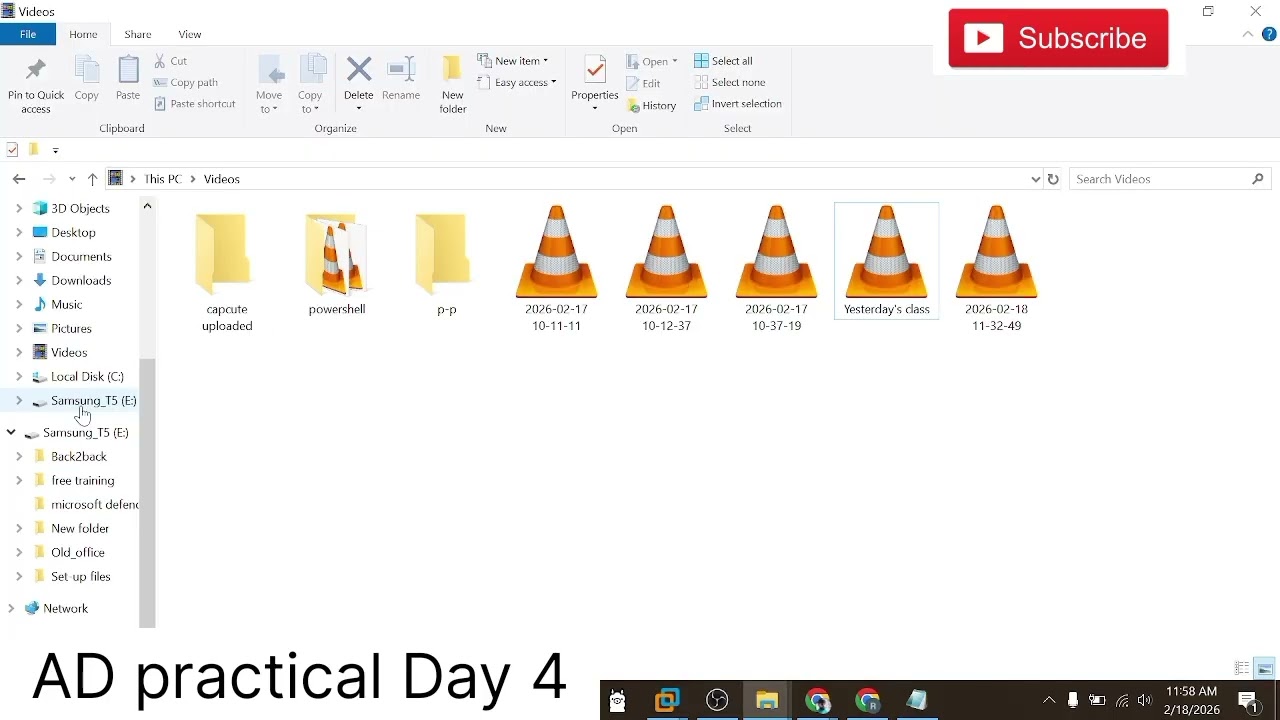The width and height of the screenshot is (1280, 720).
Task: Click the Quick Access toolbar properties checkbox
Action: coord(12,150)
